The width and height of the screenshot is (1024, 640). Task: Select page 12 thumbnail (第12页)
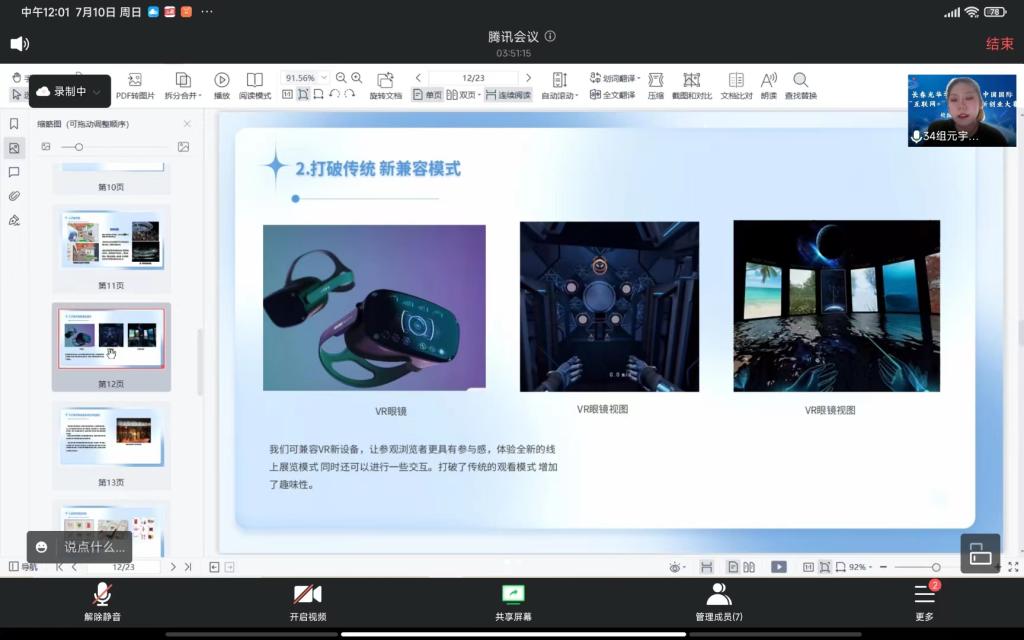click(x=112, y=347)
